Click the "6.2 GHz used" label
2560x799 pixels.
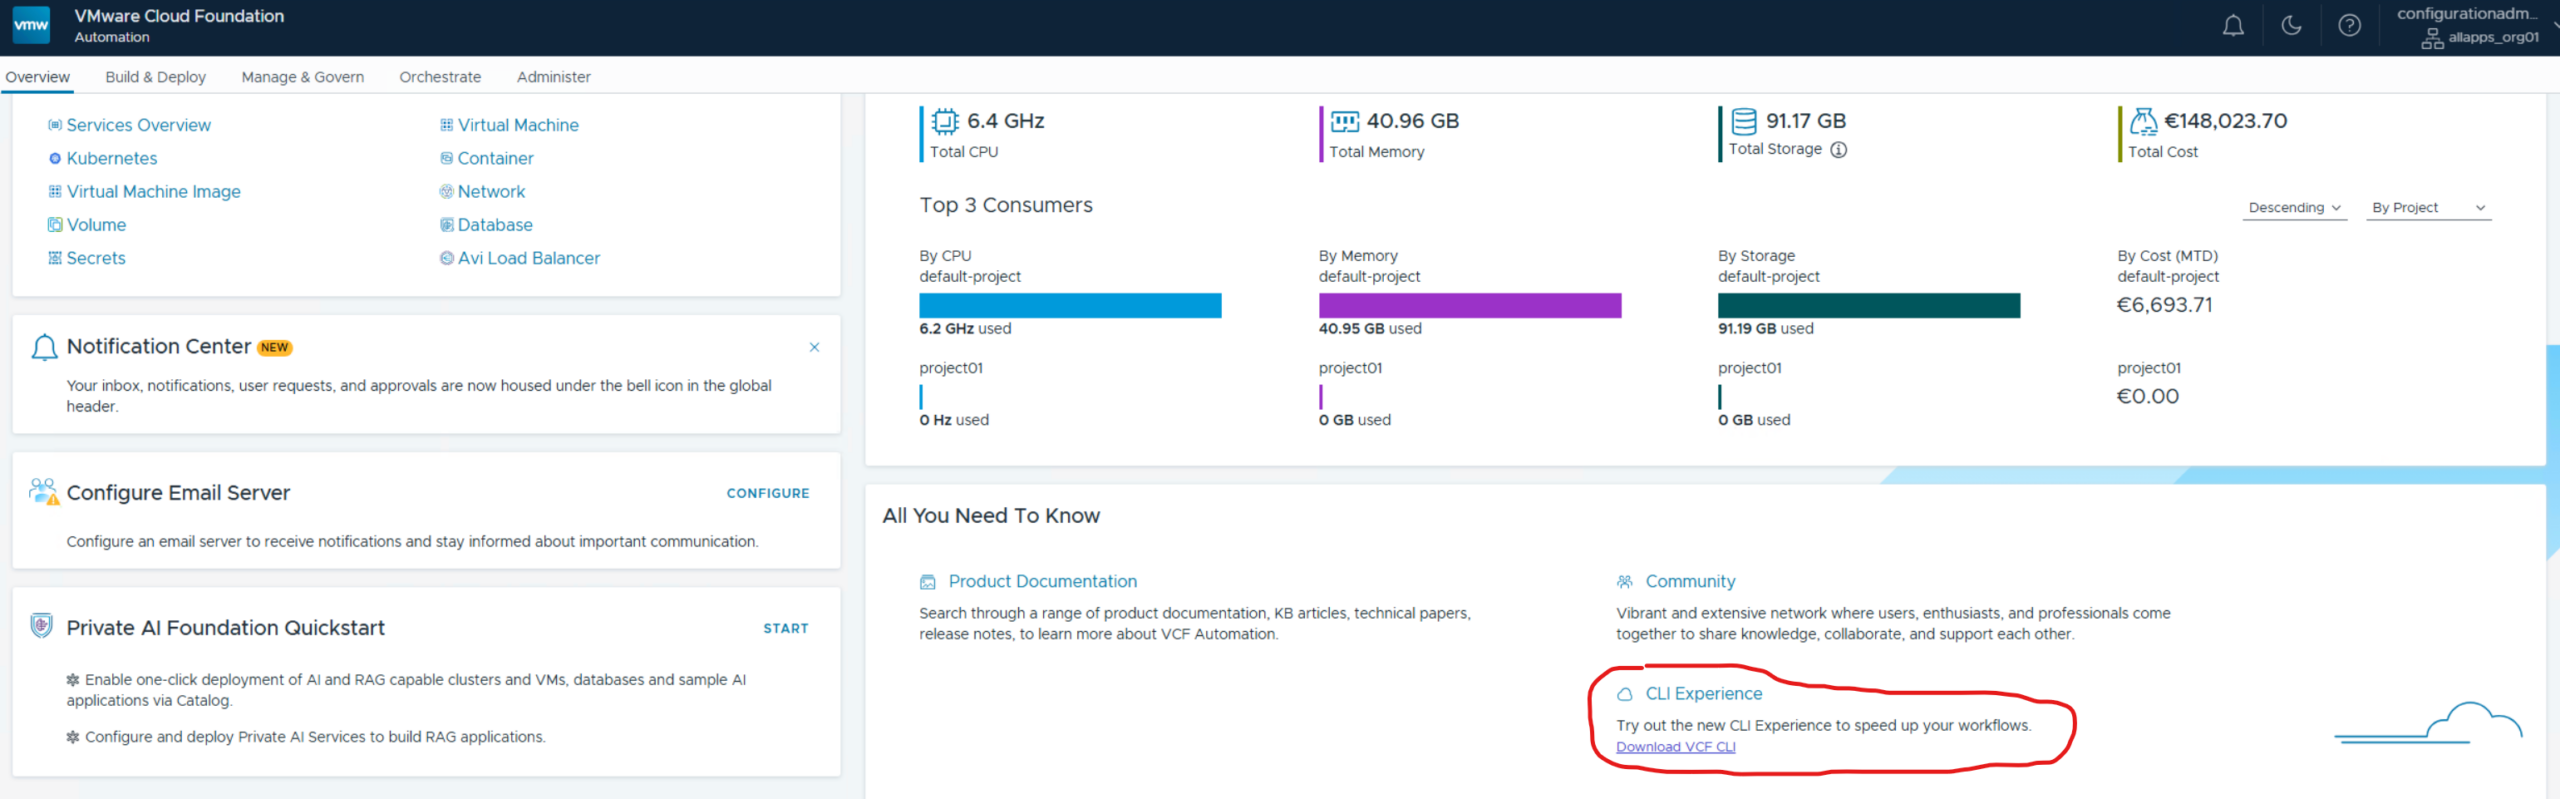point(965,329)
